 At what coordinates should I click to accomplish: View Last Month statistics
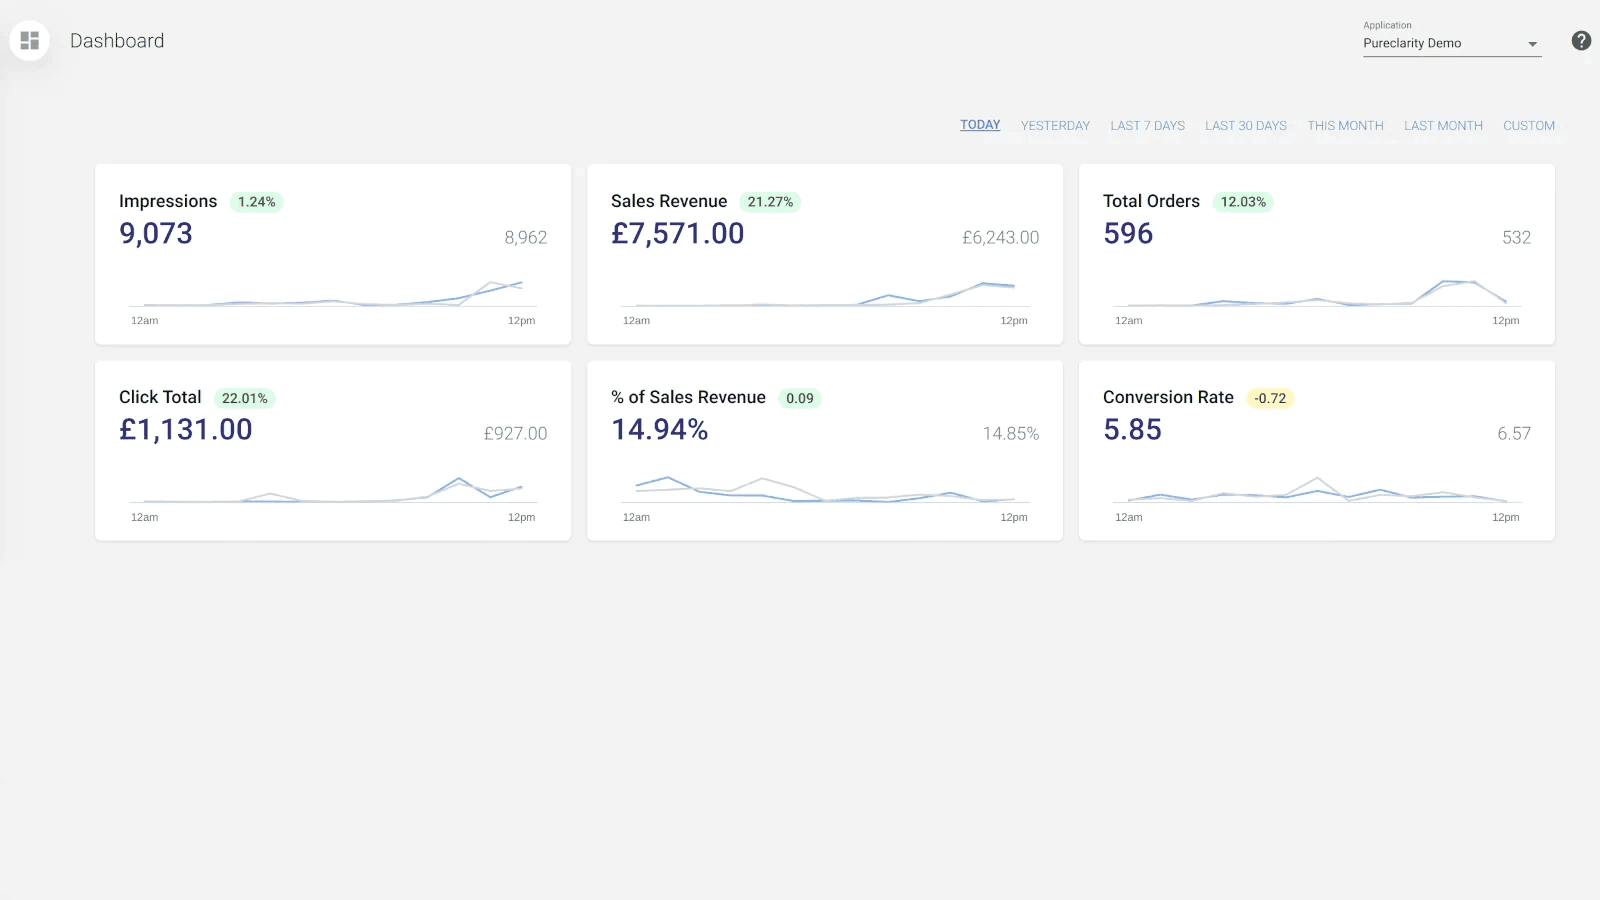tap(1443, 126)
